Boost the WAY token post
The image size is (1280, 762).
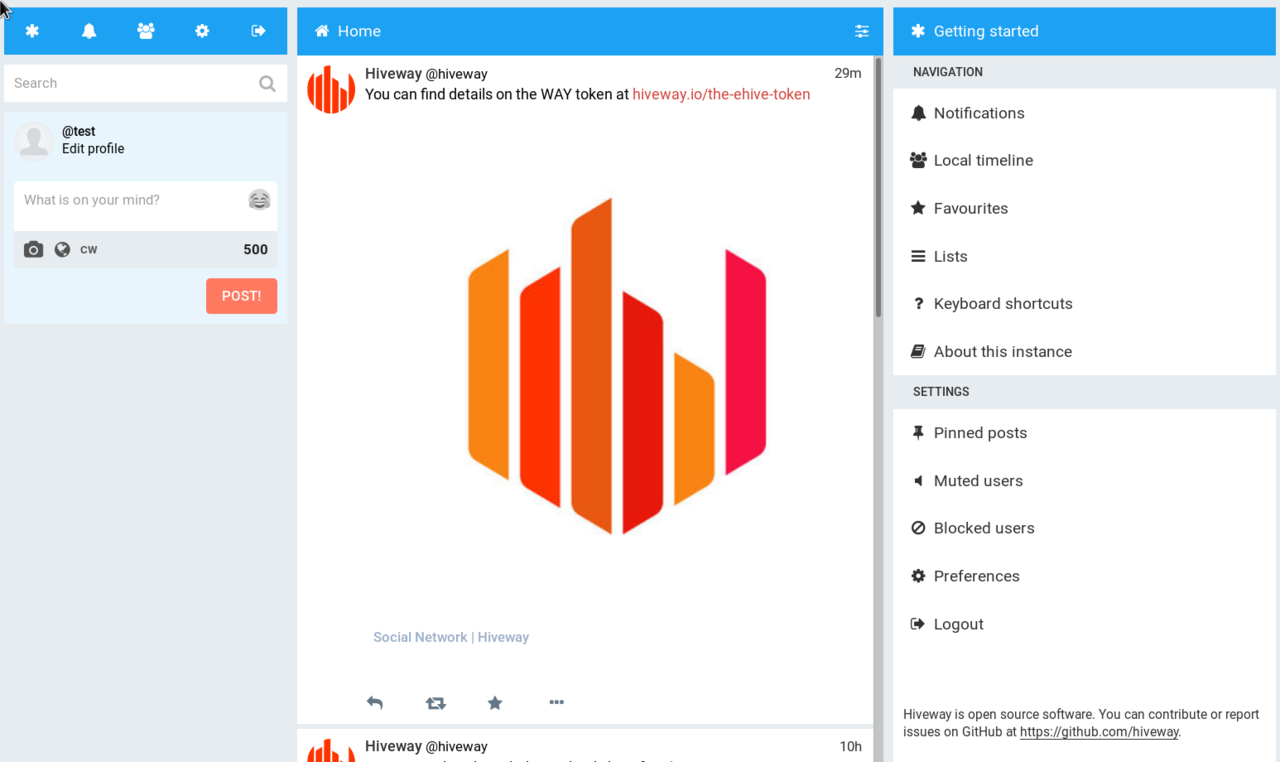(435, 703)
